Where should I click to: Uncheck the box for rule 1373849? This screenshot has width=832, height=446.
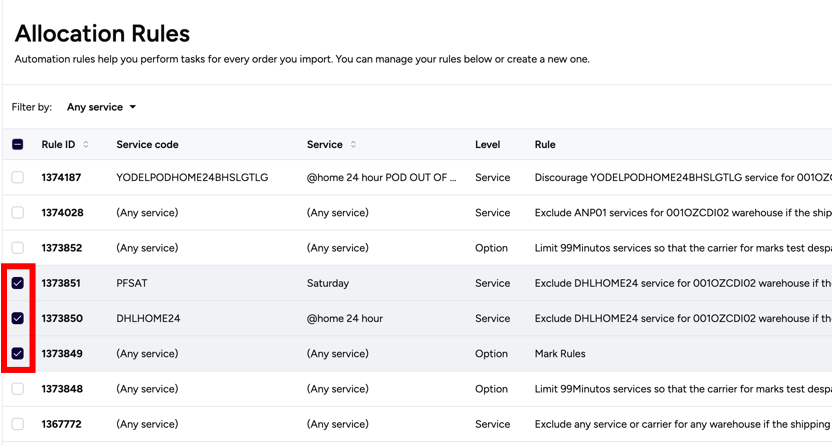pos(18,354)
